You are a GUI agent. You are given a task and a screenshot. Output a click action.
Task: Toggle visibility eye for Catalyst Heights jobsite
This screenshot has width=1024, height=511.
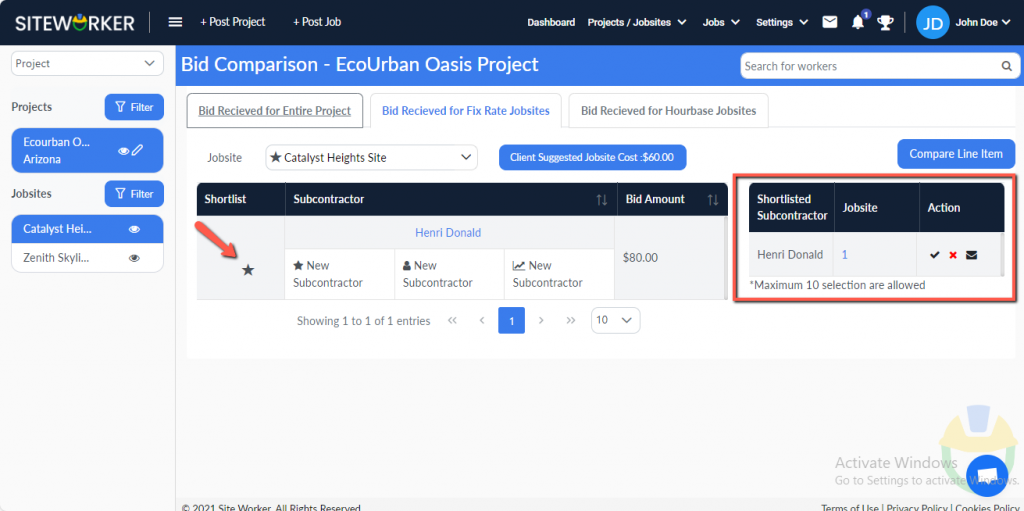tap(135, 229)
